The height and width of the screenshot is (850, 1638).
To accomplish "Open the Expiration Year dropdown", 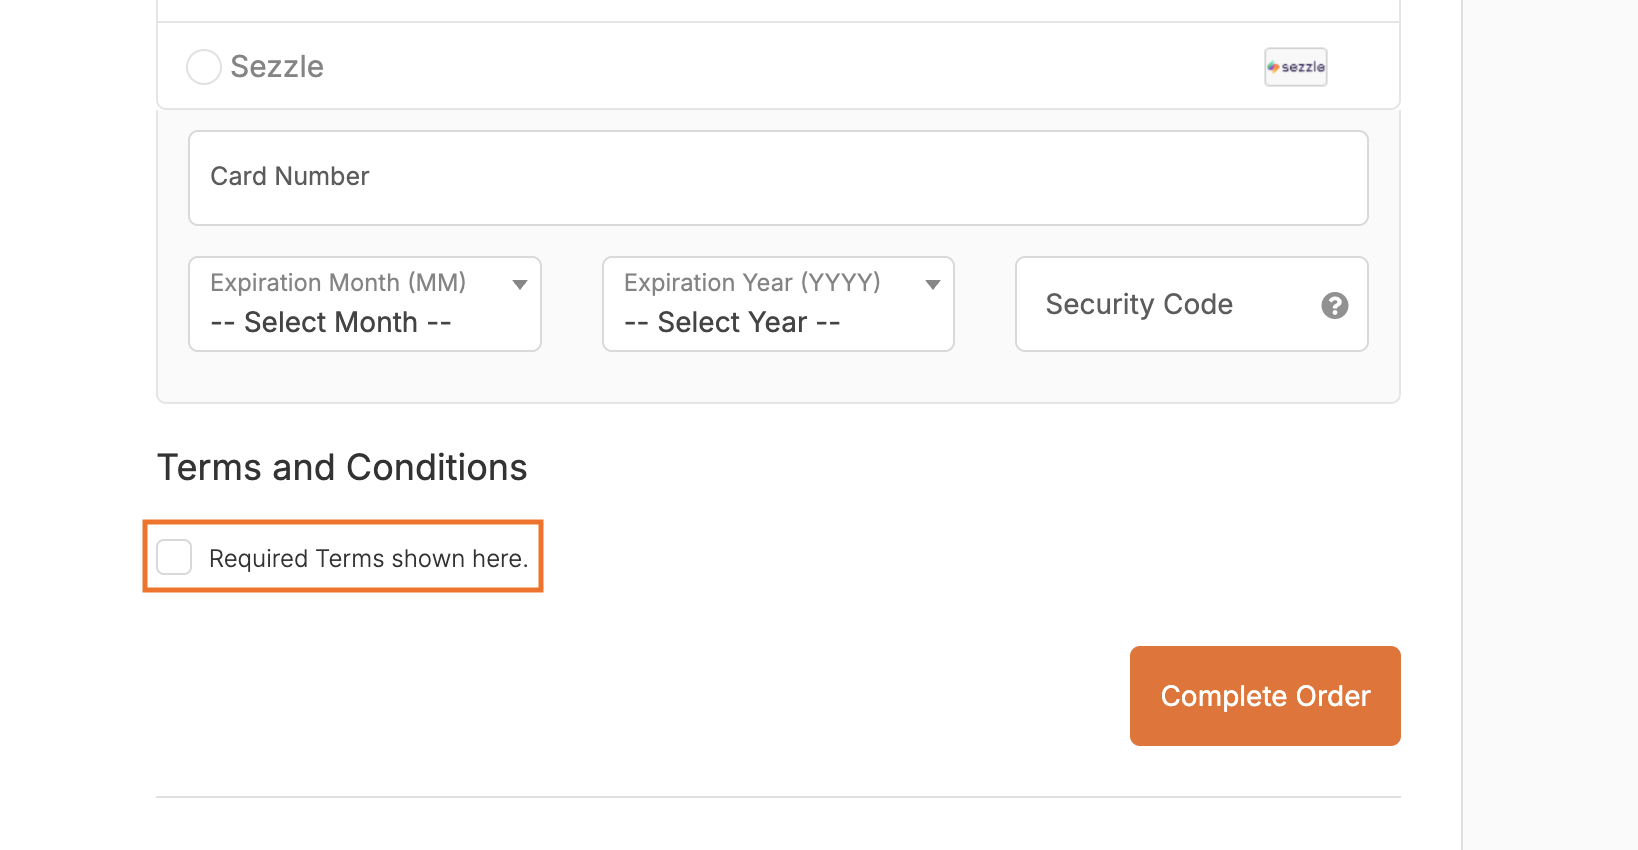I will click(778, 304).
